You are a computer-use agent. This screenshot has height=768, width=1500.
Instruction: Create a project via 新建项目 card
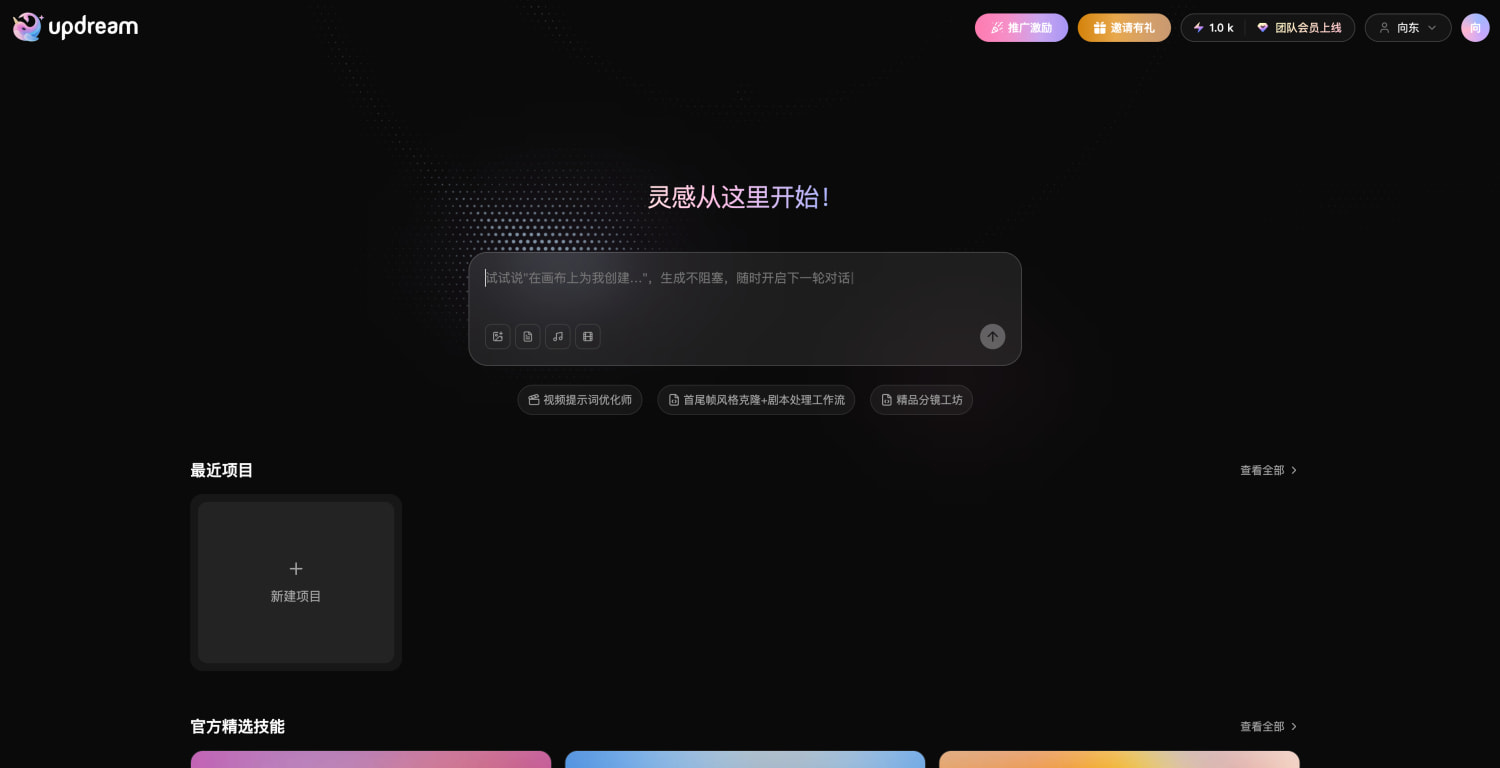(x=296, y=582)
